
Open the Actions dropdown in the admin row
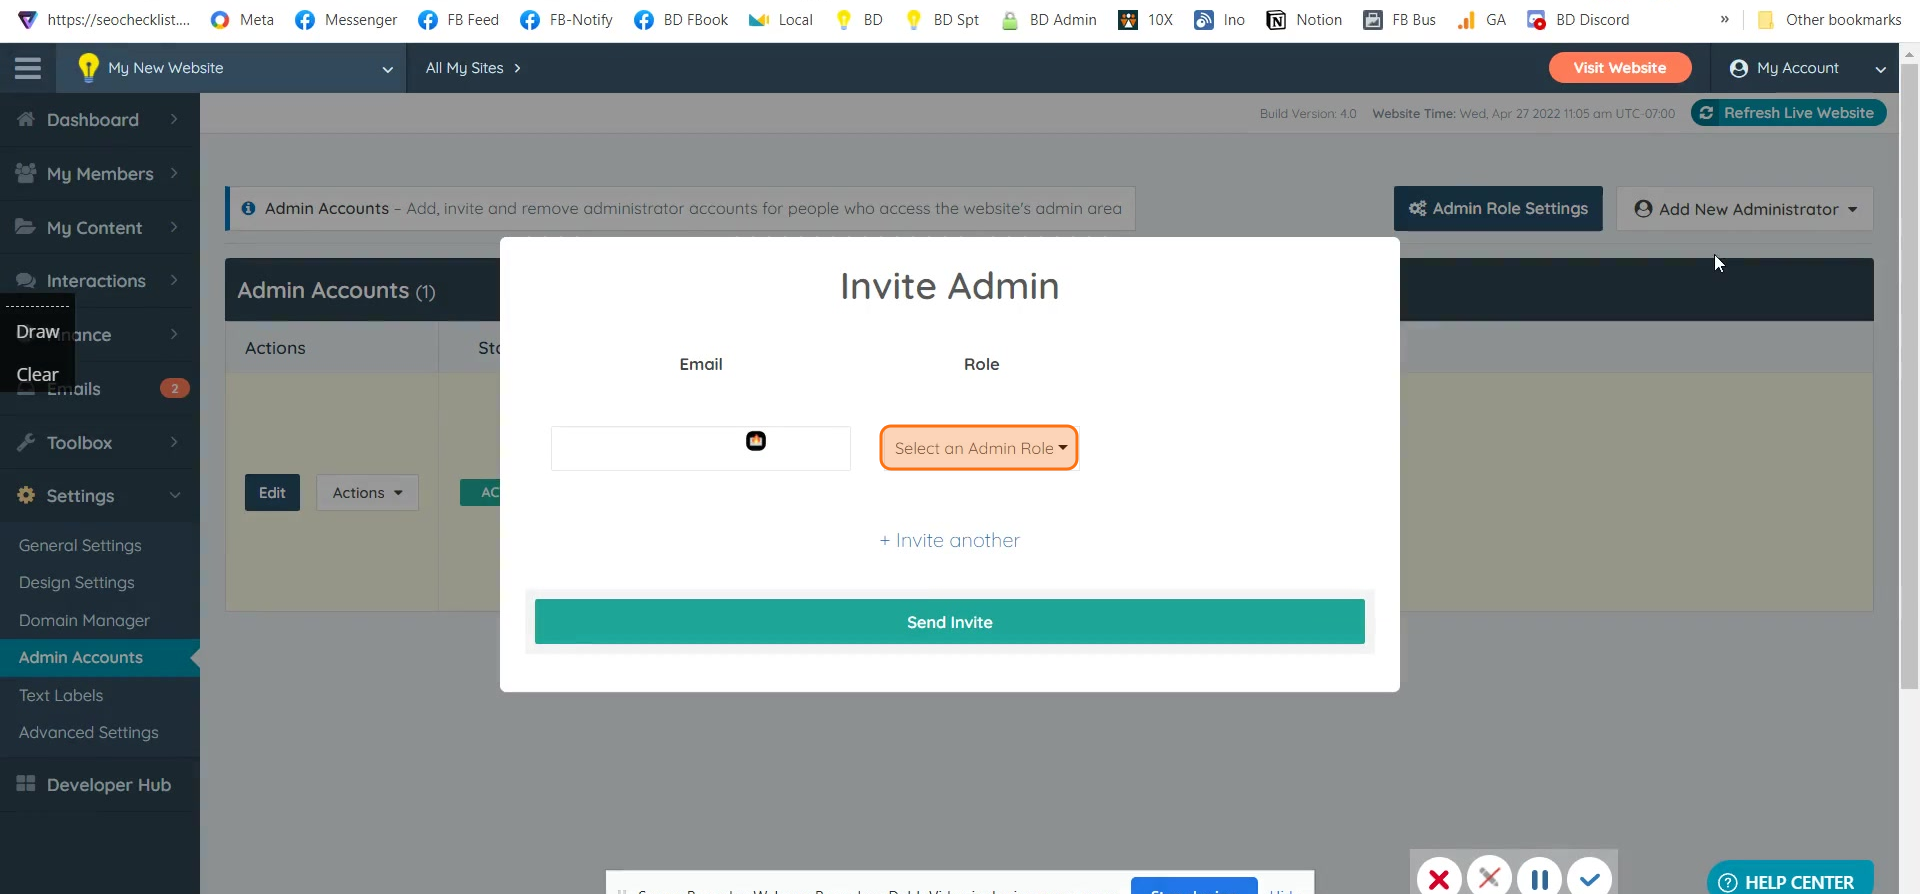tap(367, 493)
